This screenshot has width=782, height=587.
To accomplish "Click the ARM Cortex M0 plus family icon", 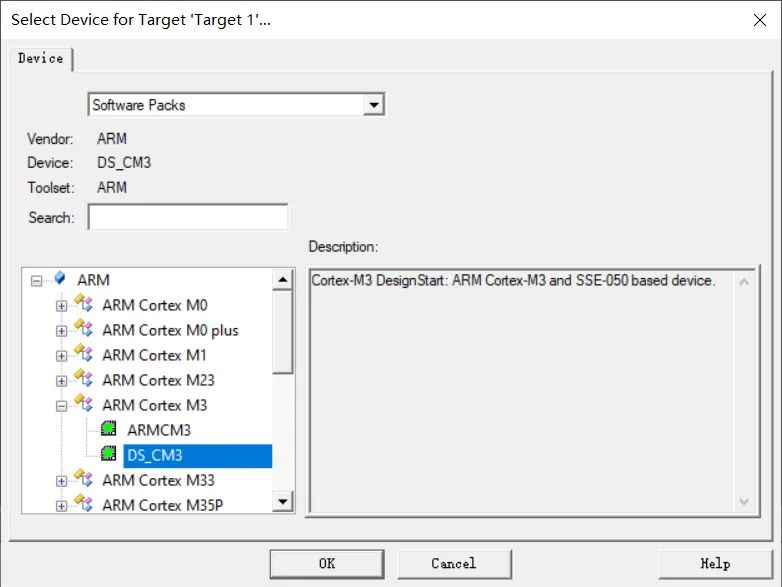I will (83, 328).
